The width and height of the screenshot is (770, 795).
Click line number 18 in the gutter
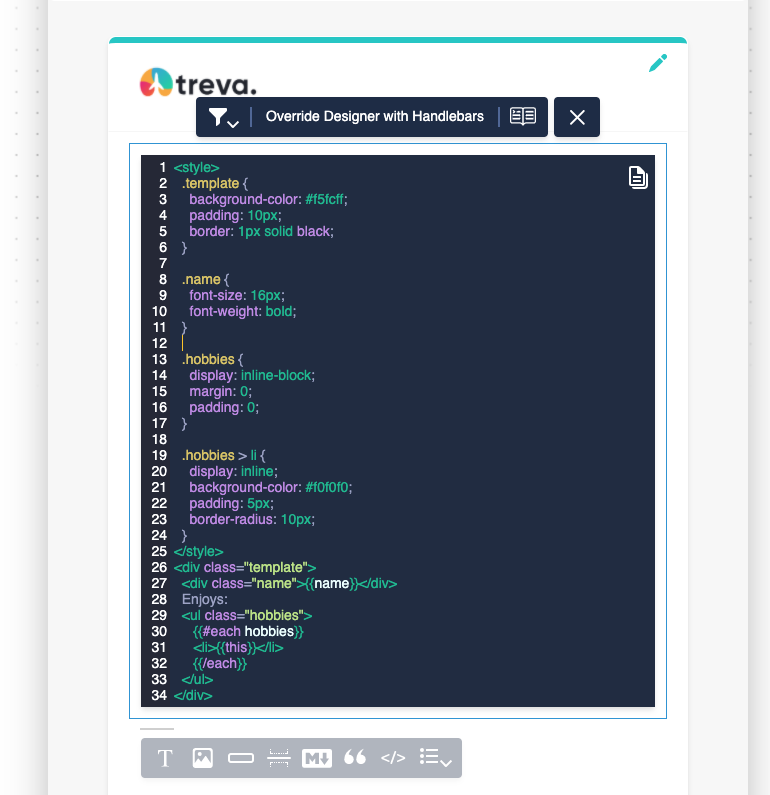click(x=159, y=440)
